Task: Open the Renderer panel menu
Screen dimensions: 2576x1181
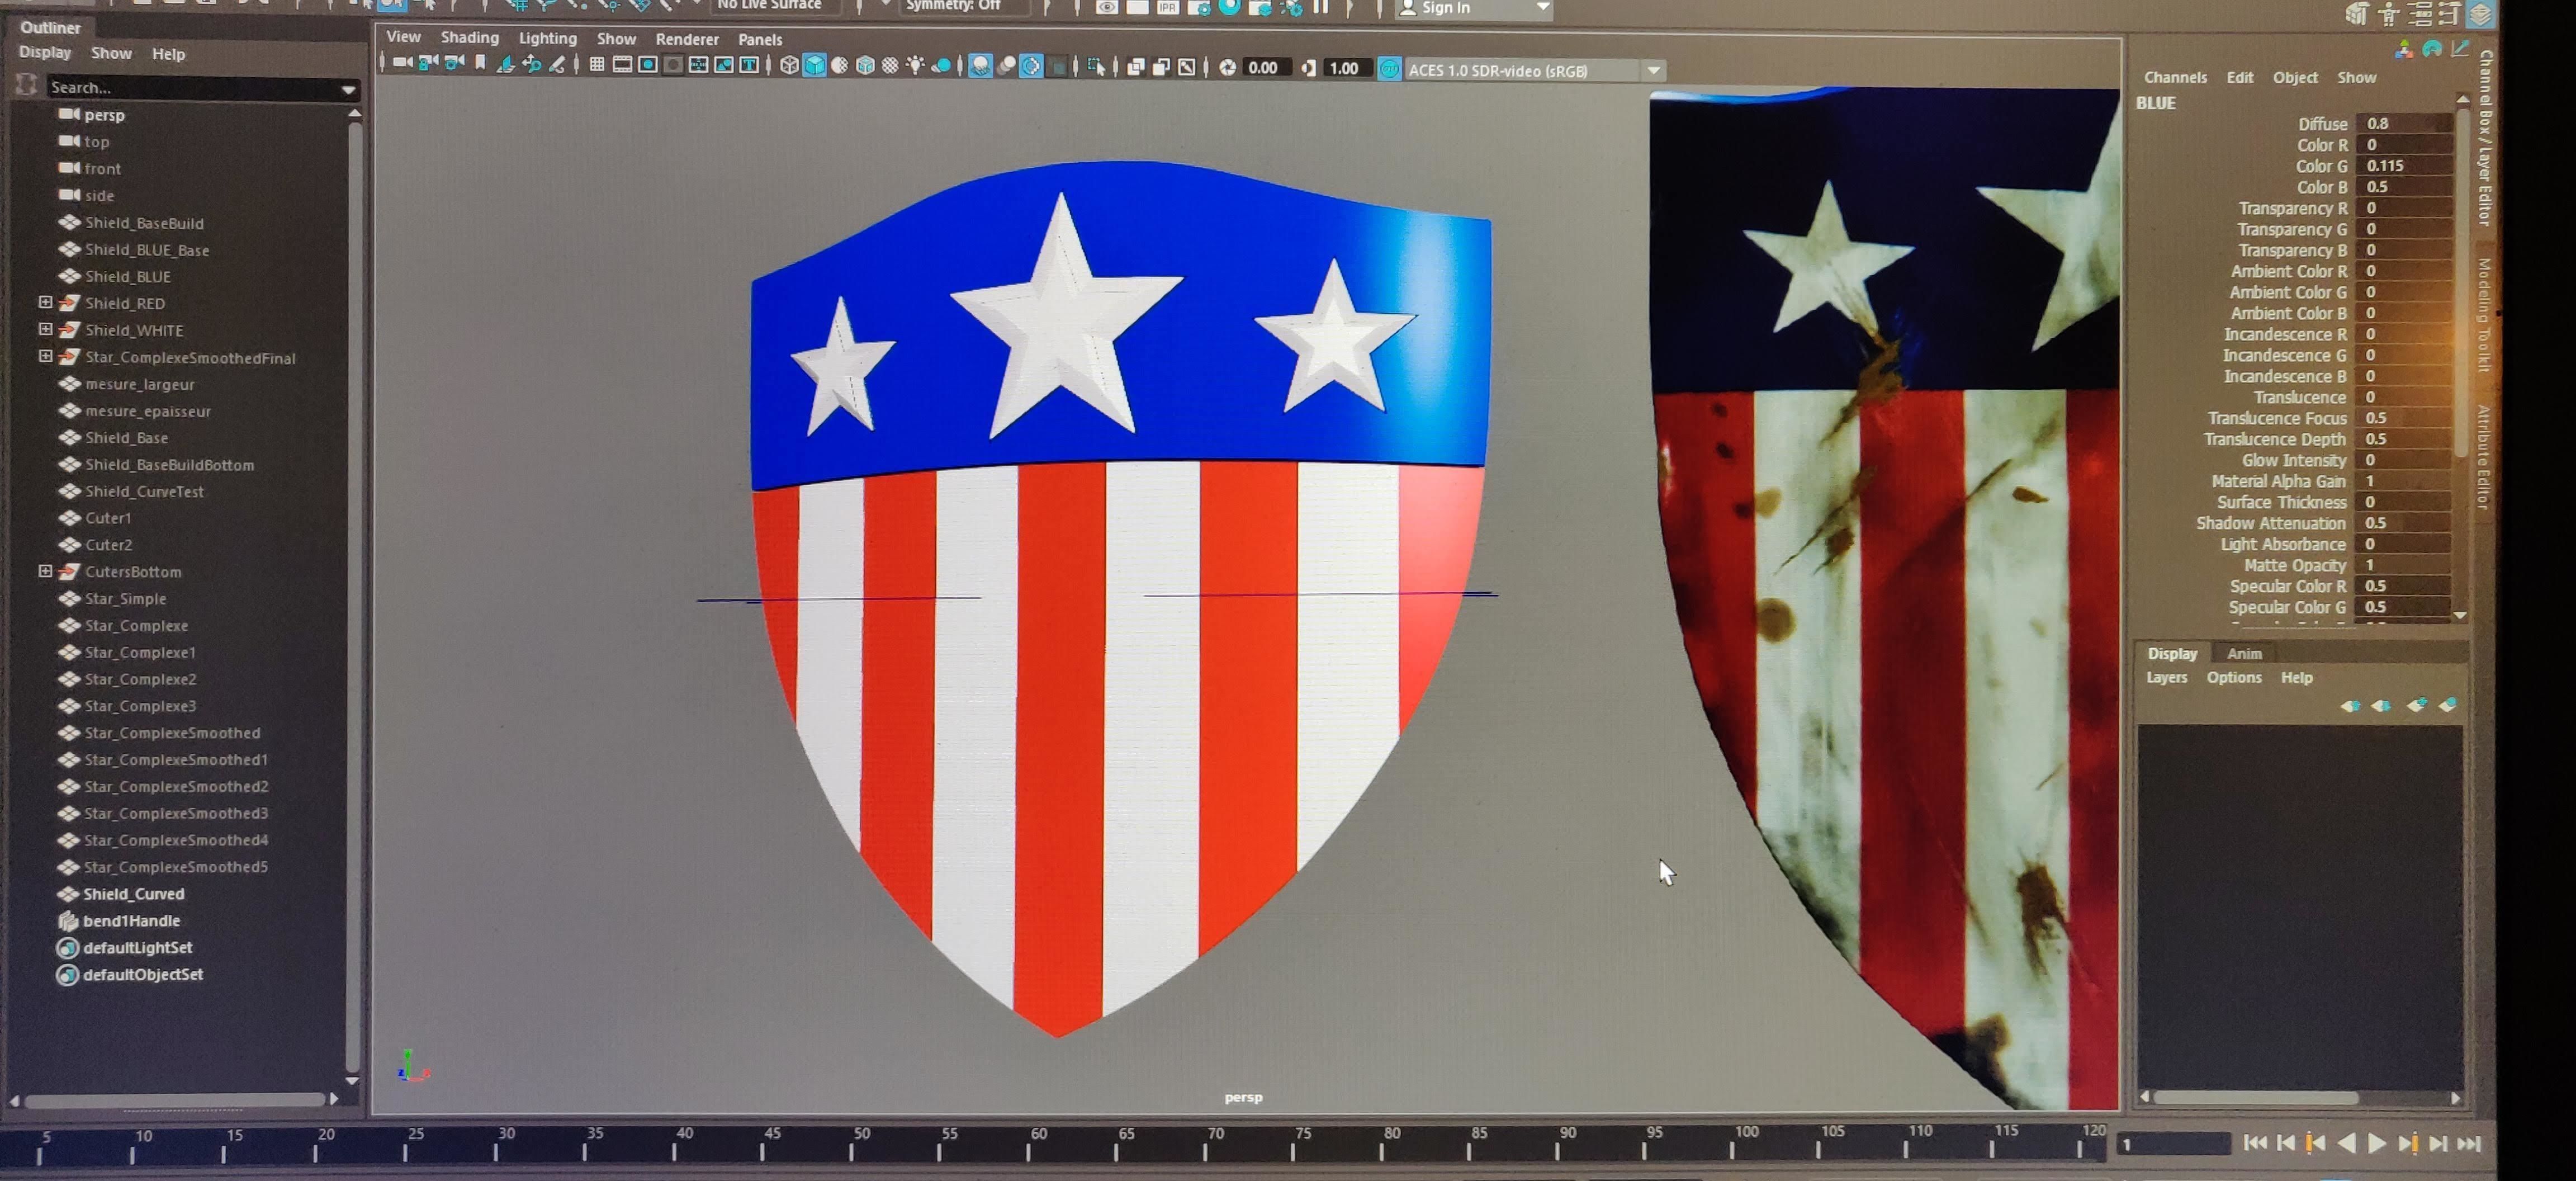Action: click(687, 39)
